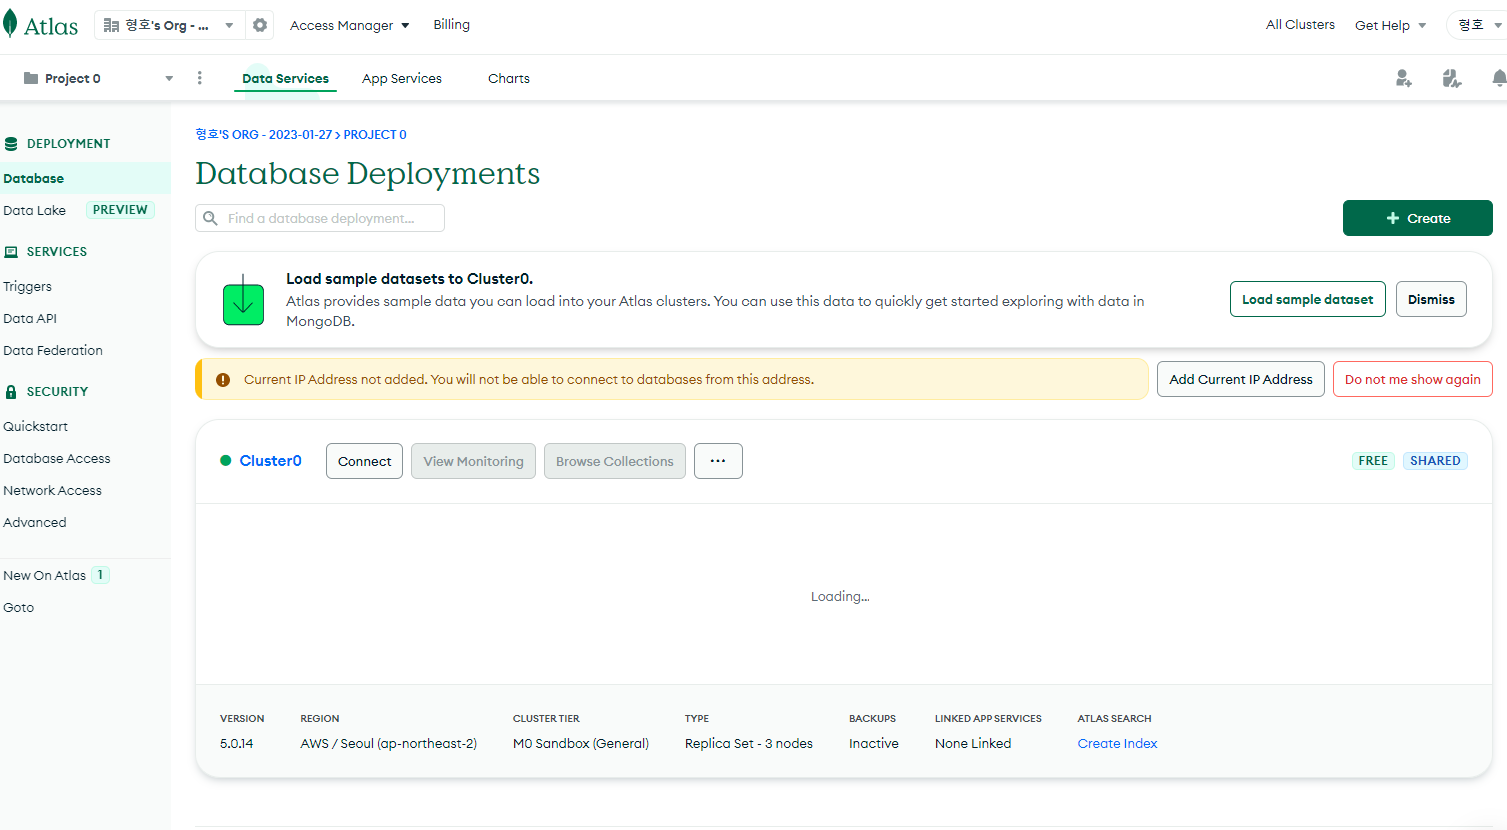Go to Database Access
Viewport: 1507px width, 830px height.
pyautogui.click(x=57, y=458)
